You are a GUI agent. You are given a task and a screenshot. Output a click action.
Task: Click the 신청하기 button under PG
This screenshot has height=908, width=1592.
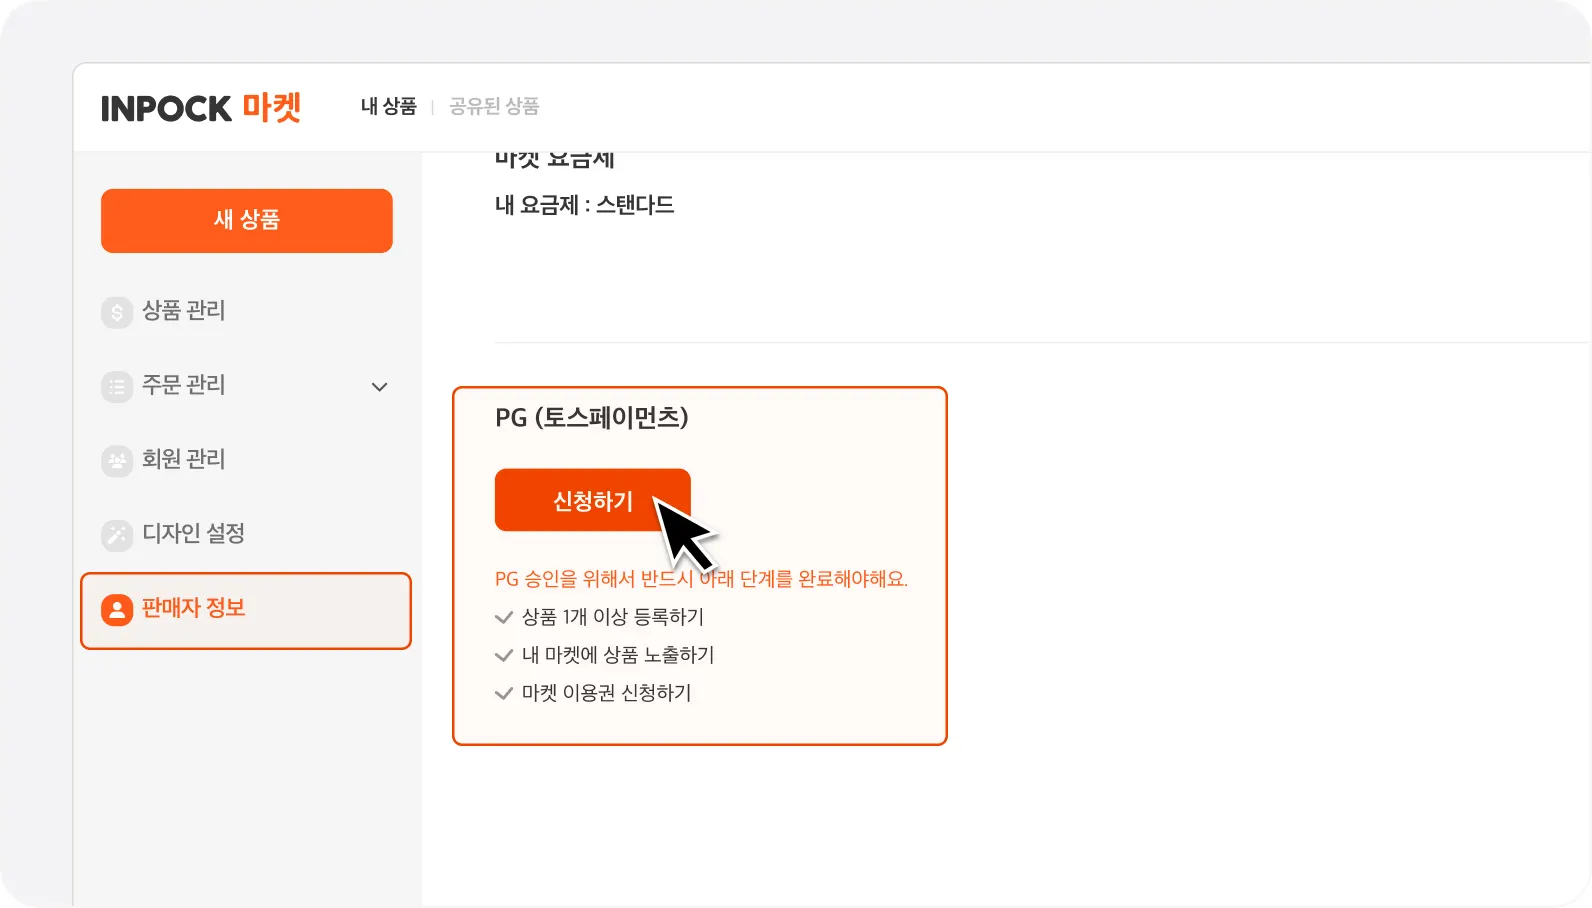click(x=592, y=500)
